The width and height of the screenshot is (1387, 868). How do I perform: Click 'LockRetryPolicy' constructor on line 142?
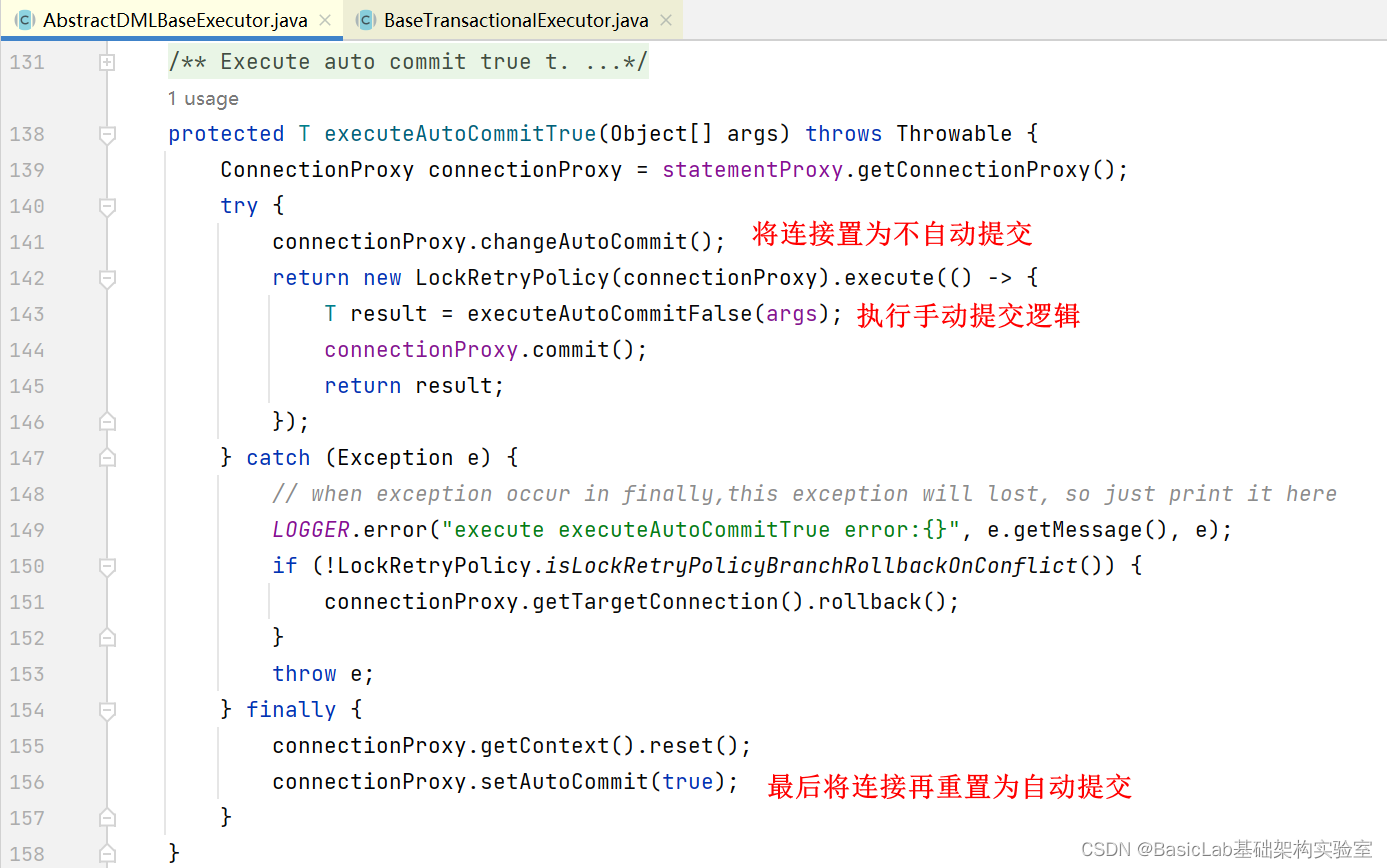pos(513,278)
